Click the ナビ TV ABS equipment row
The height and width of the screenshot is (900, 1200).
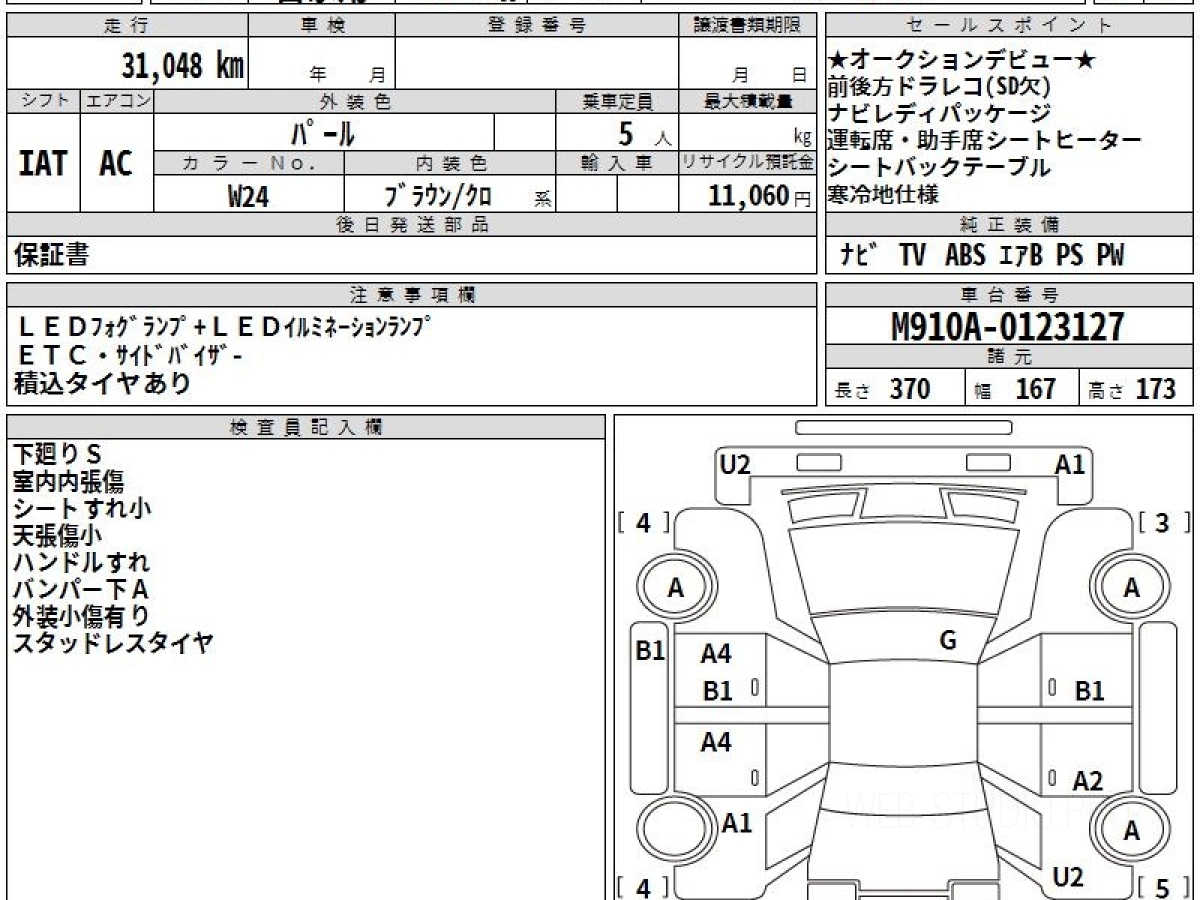(982, 255)
